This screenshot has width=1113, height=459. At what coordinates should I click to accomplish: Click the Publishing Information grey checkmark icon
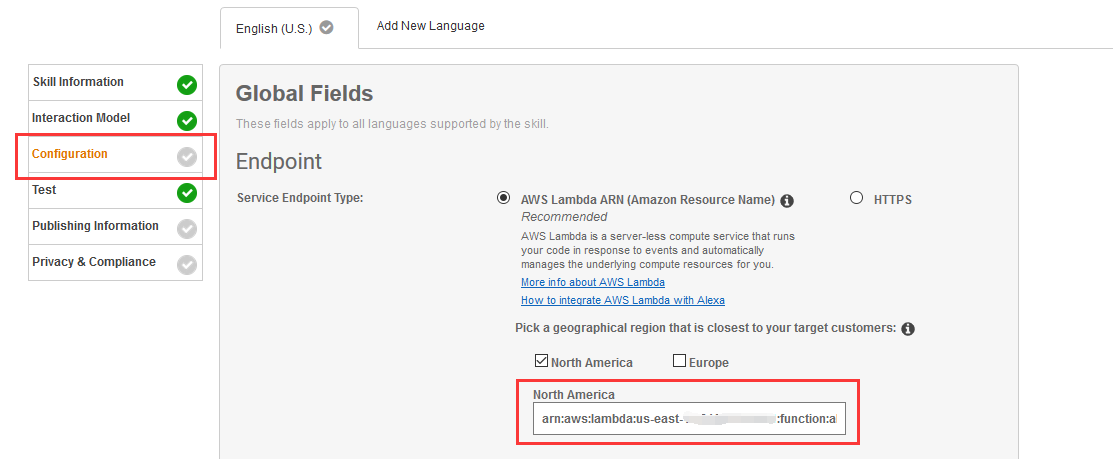point(187,229)
